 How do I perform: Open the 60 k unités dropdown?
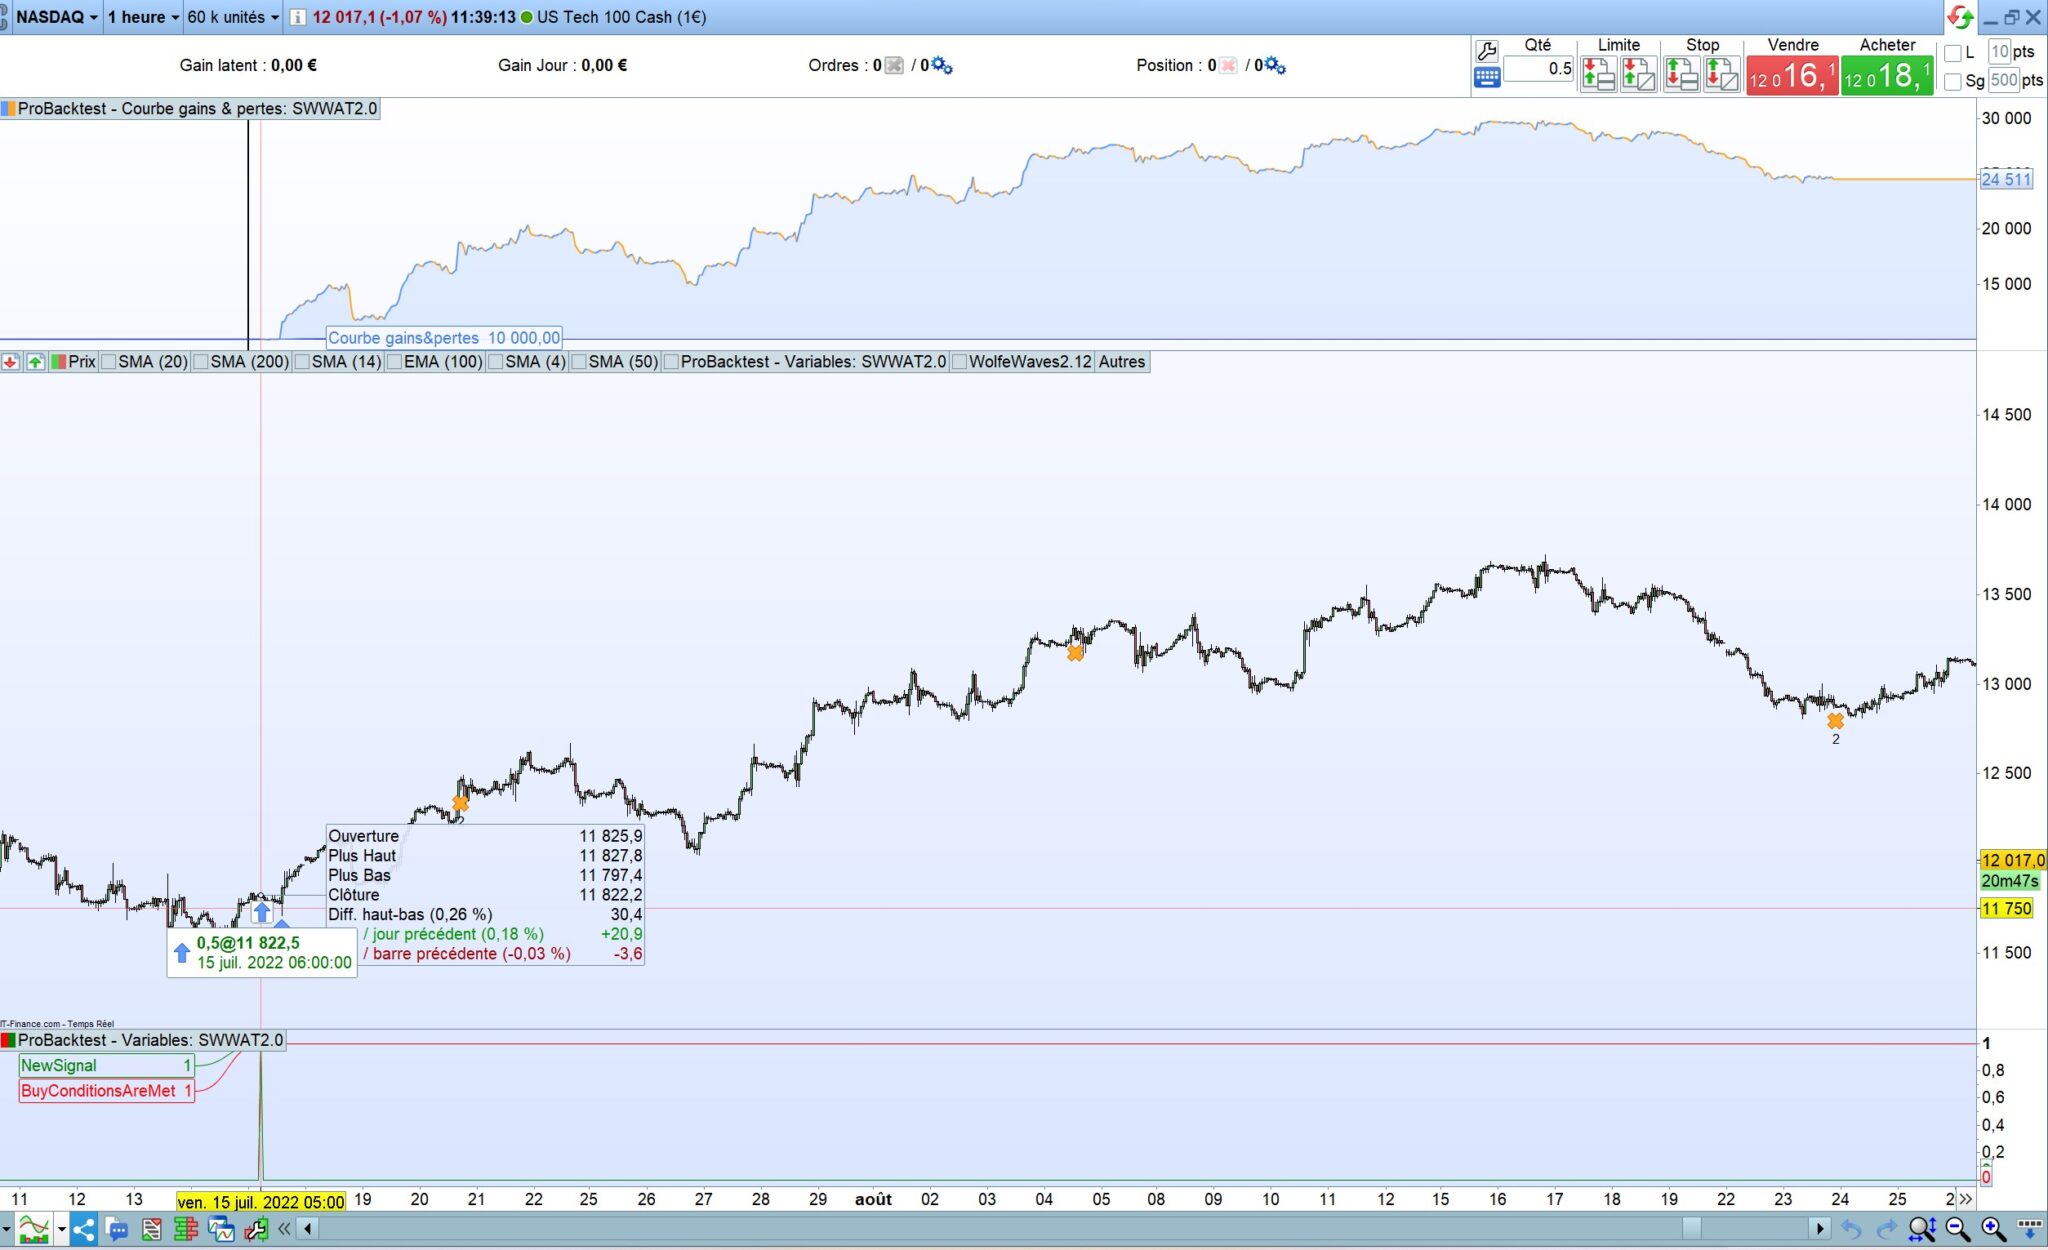(233, 17)
